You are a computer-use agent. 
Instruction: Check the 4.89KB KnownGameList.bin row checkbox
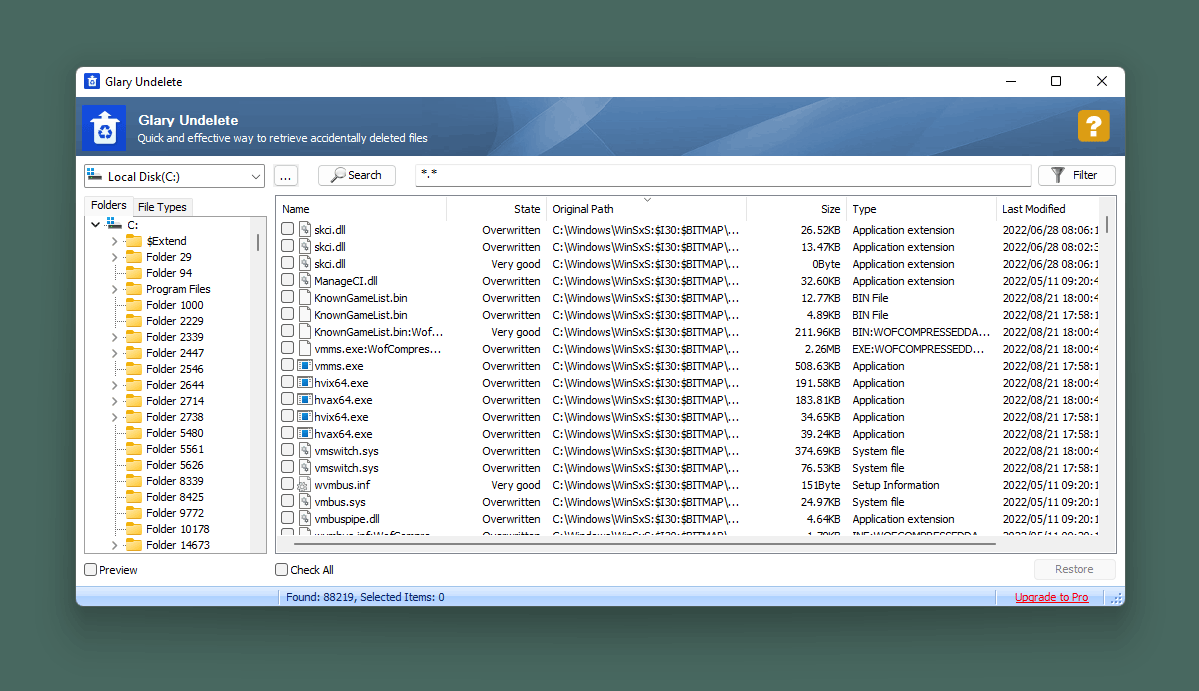(x=288, y=314)
